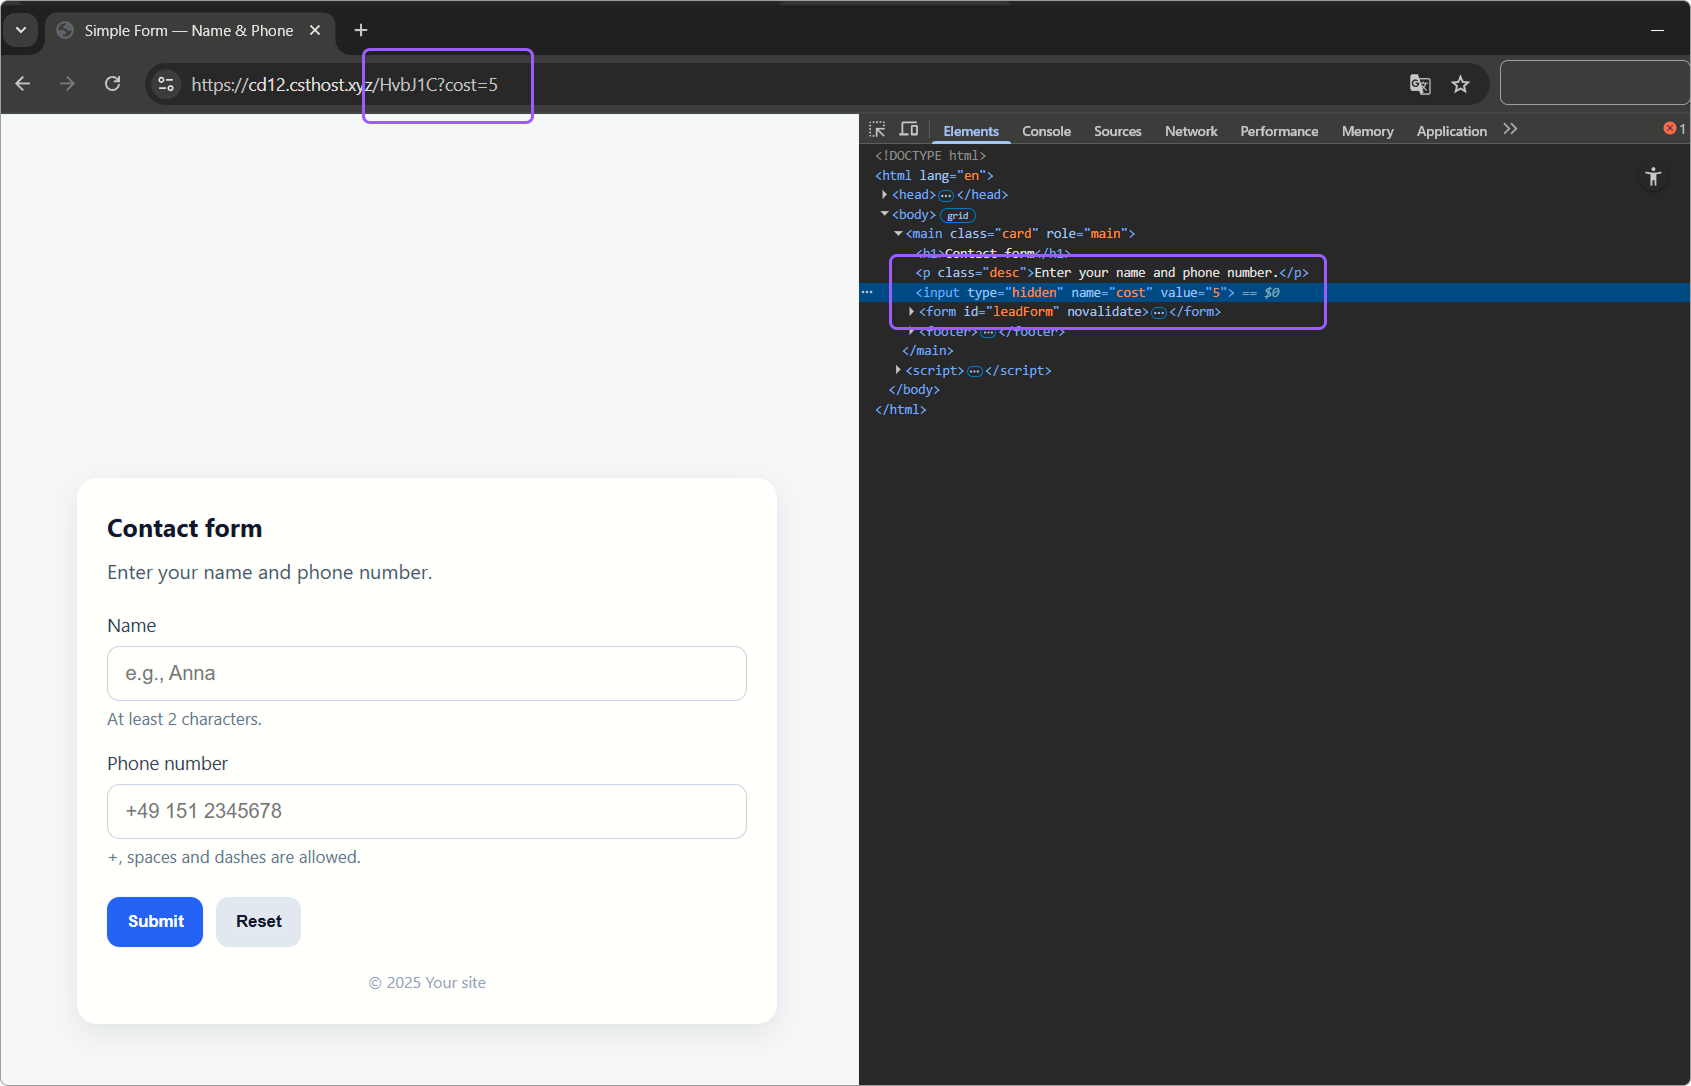The image size is (1691, 1086).
Task: Open a new browser tab
Action: [x=361, y=30]
